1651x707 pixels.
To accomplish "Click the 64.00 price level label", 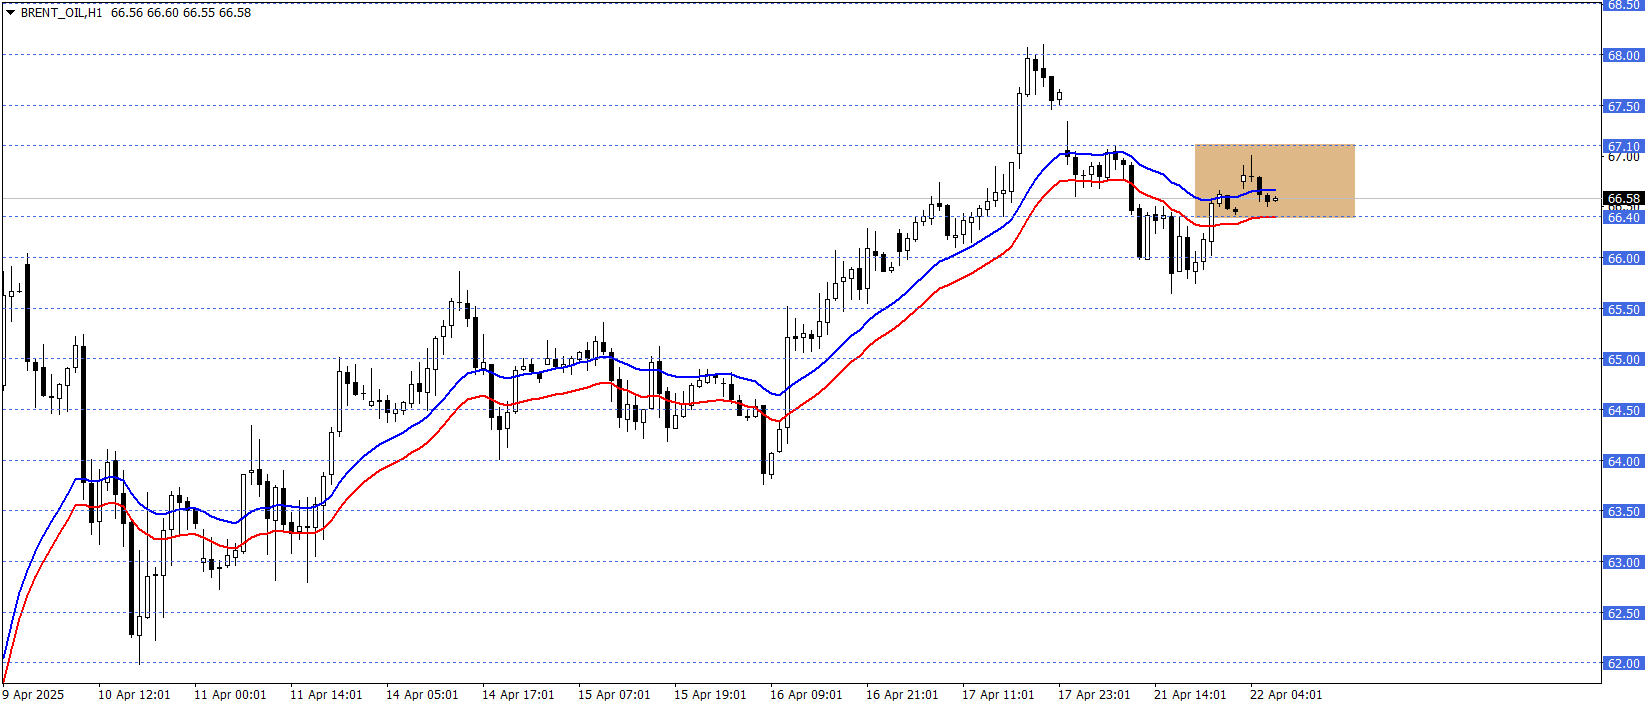I will pyautogui.click(x=1623, y=461).
